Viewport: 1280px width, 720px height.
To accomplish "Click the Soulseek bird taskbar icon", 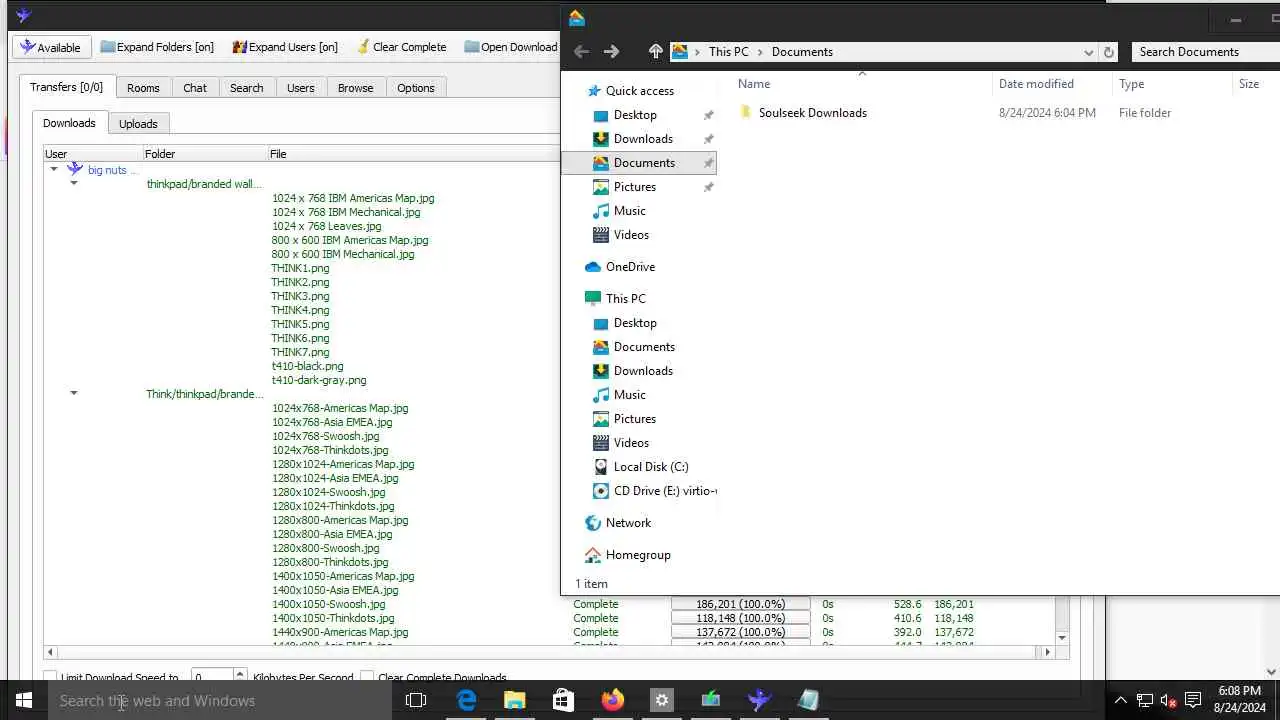I will (759, 700).
